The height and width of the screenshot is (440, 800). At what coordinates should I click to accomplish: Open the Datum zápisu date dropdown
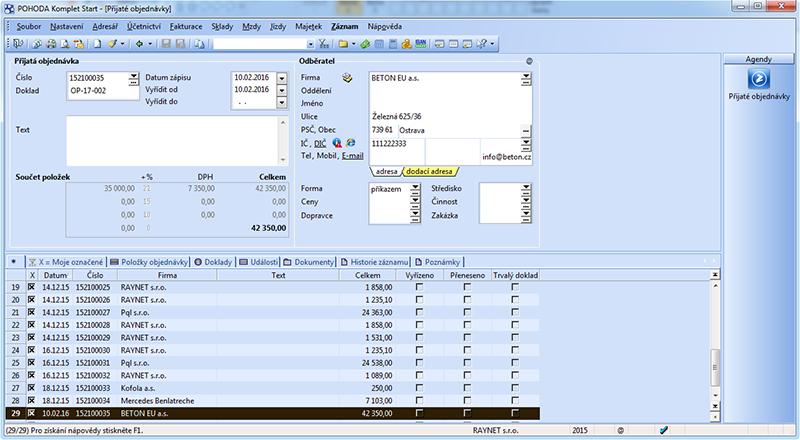(x=282, y=78)
